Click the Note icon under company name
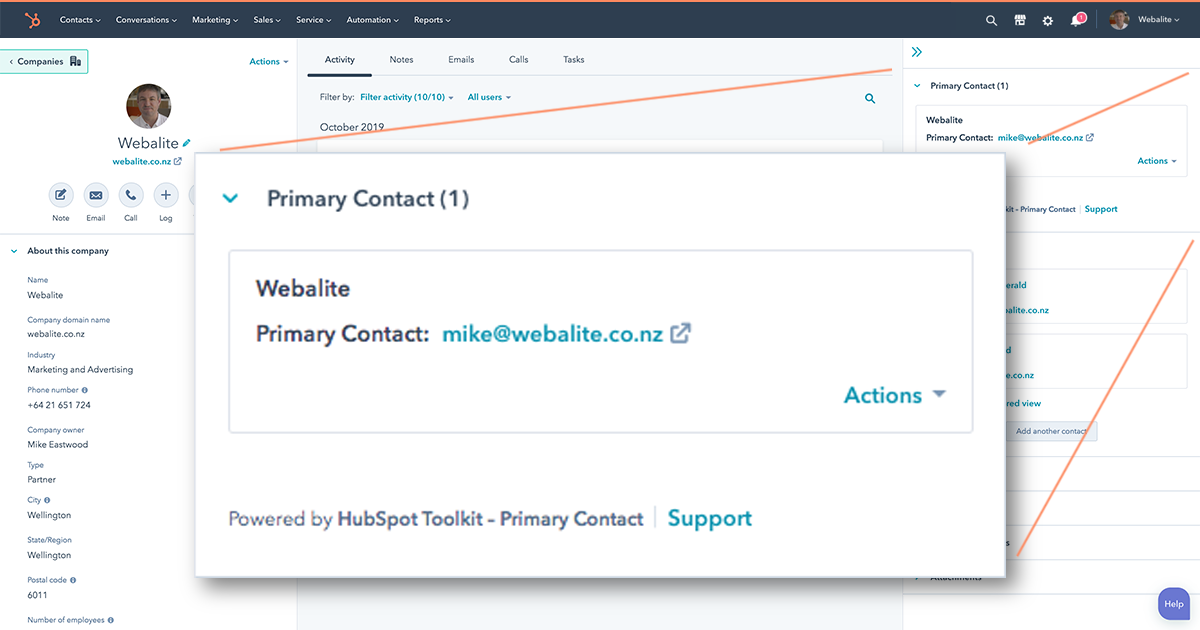 [61, 195]
